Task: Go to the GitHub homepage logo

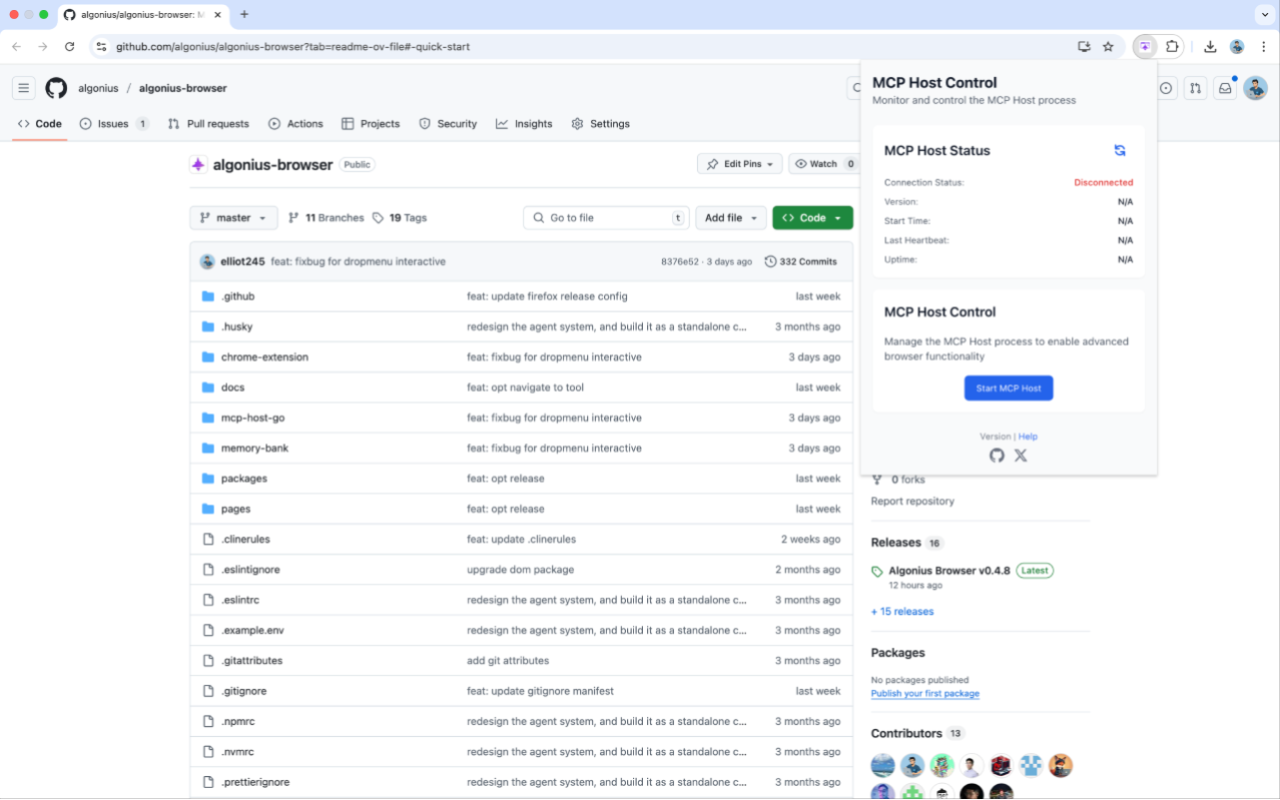Action: coord(56,88)
